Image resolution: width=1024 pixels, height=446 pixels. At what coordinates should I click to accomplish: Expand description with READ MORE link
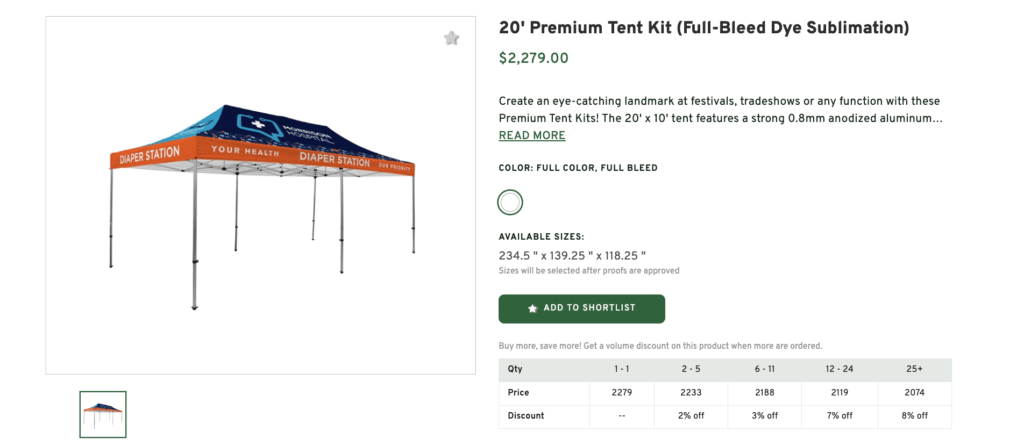point(531,136)
